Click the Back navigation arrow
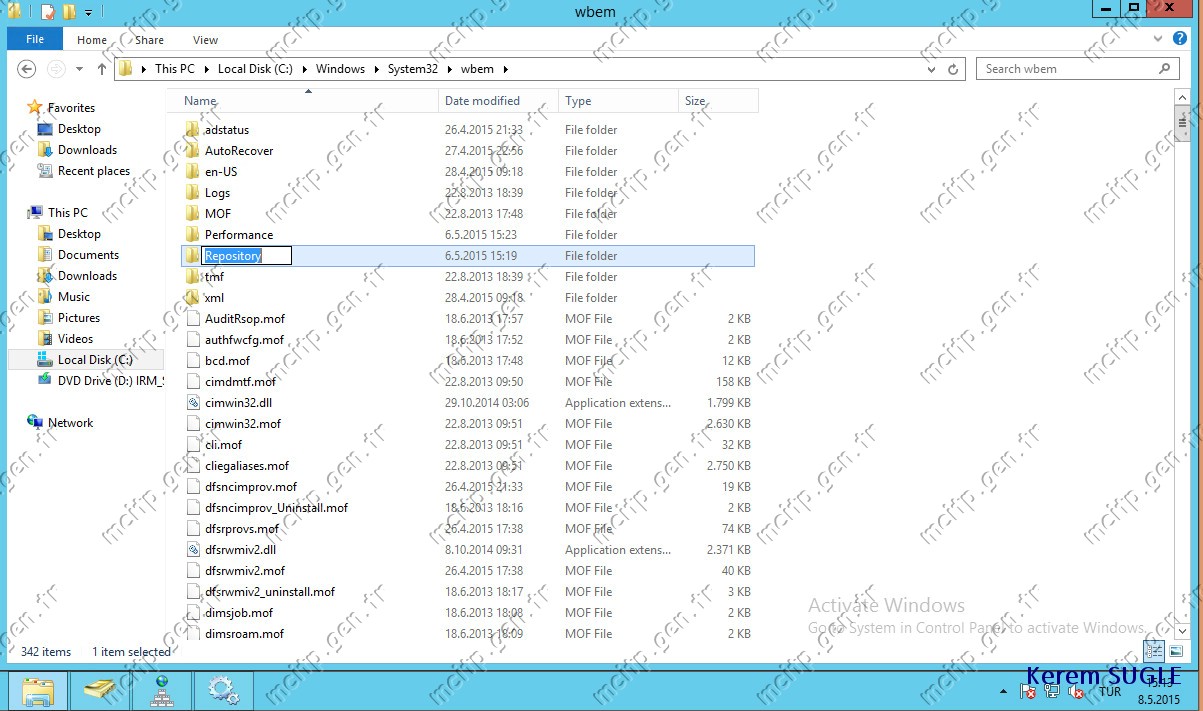Viewport: 1203px width, 711px height. click(x=27, y=69)
